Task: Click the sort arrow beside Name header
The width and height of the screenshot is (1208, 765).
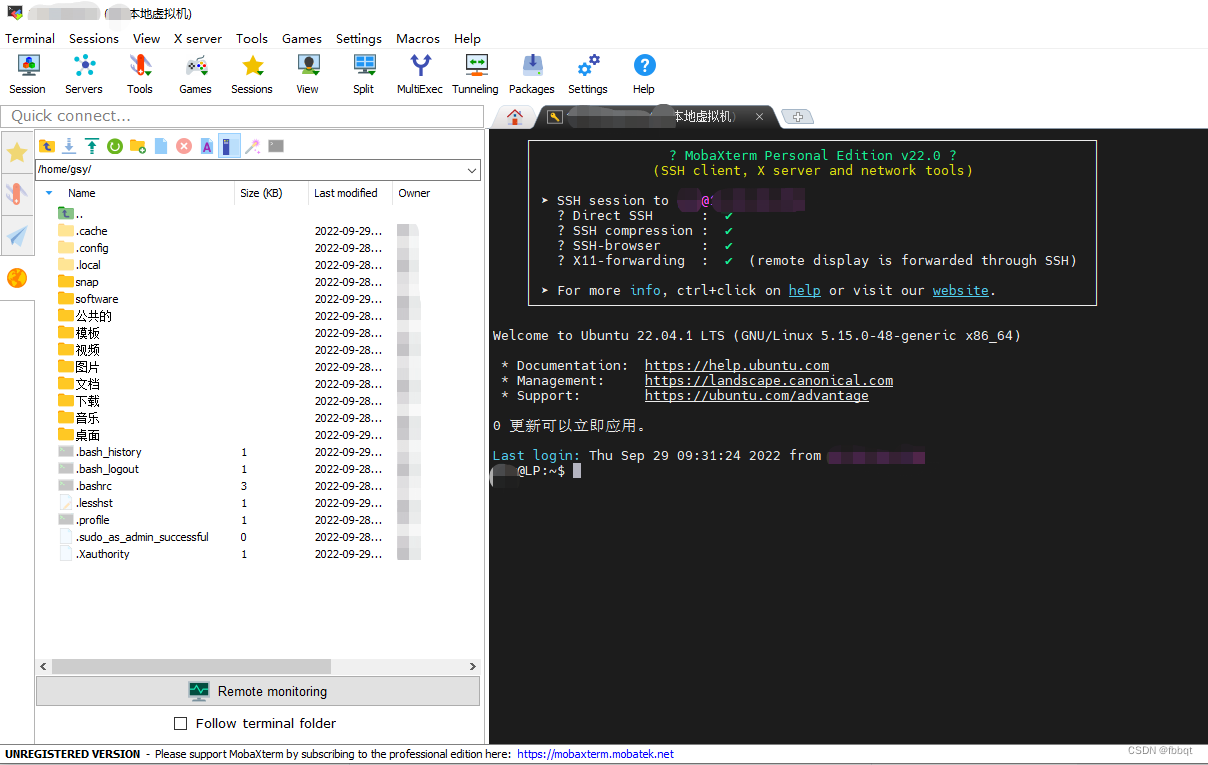Action: coord(49,193)
